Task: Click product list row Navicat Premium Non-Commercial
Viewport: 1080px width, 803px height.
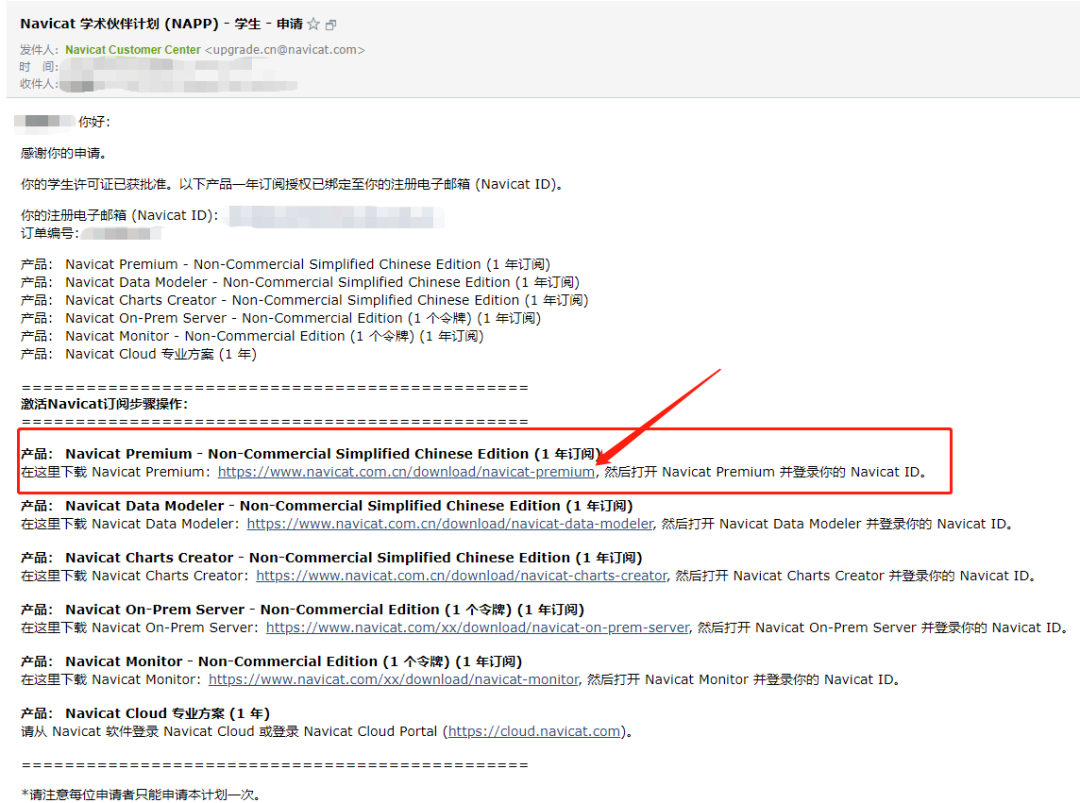Action: tap(285, 264)
